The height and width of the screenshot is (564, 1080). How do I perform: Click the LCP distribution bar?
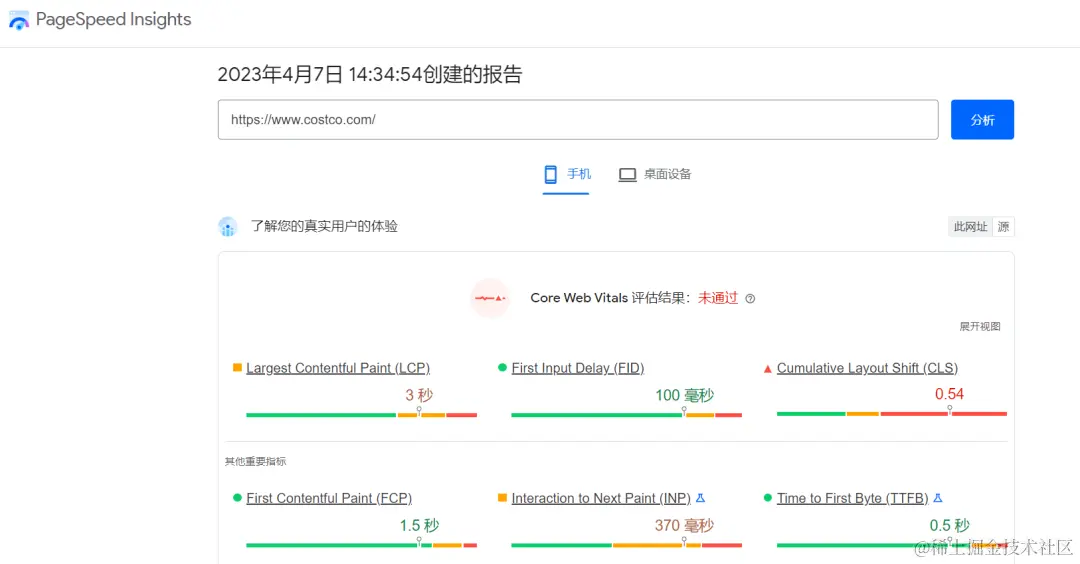(362, 415)
